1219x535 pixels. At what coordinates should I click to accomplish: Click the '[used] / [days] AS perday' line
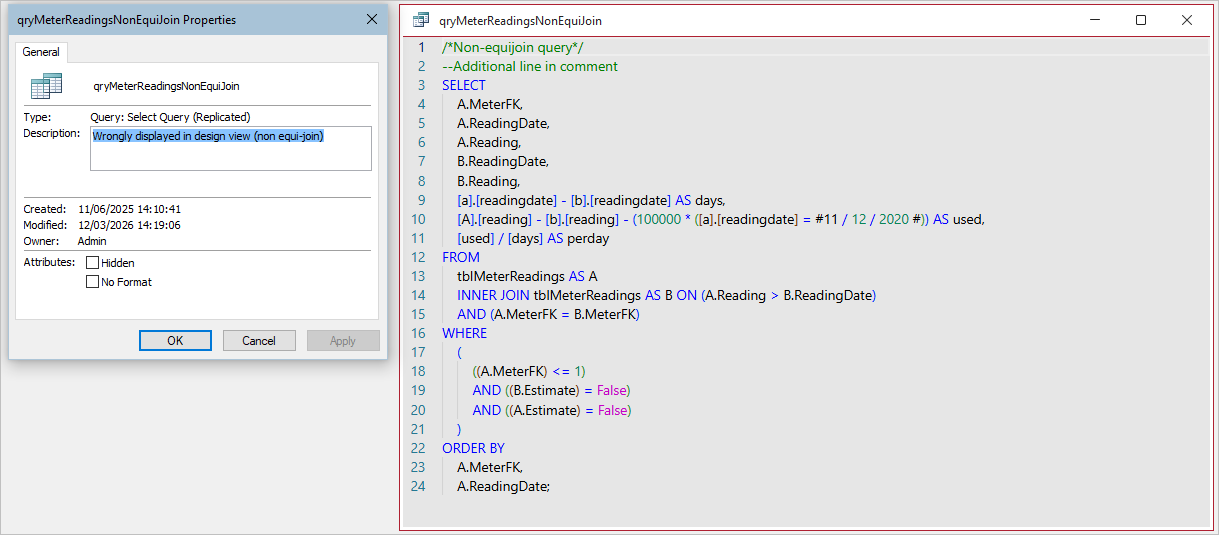pyautogui.click(x=533, y=238)
